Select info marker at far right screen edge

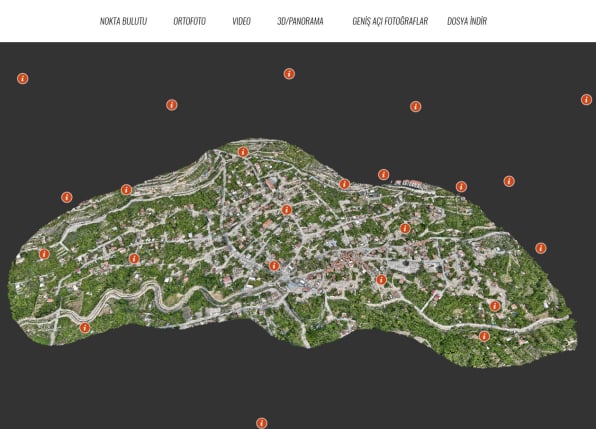click(x=586, y=100)
